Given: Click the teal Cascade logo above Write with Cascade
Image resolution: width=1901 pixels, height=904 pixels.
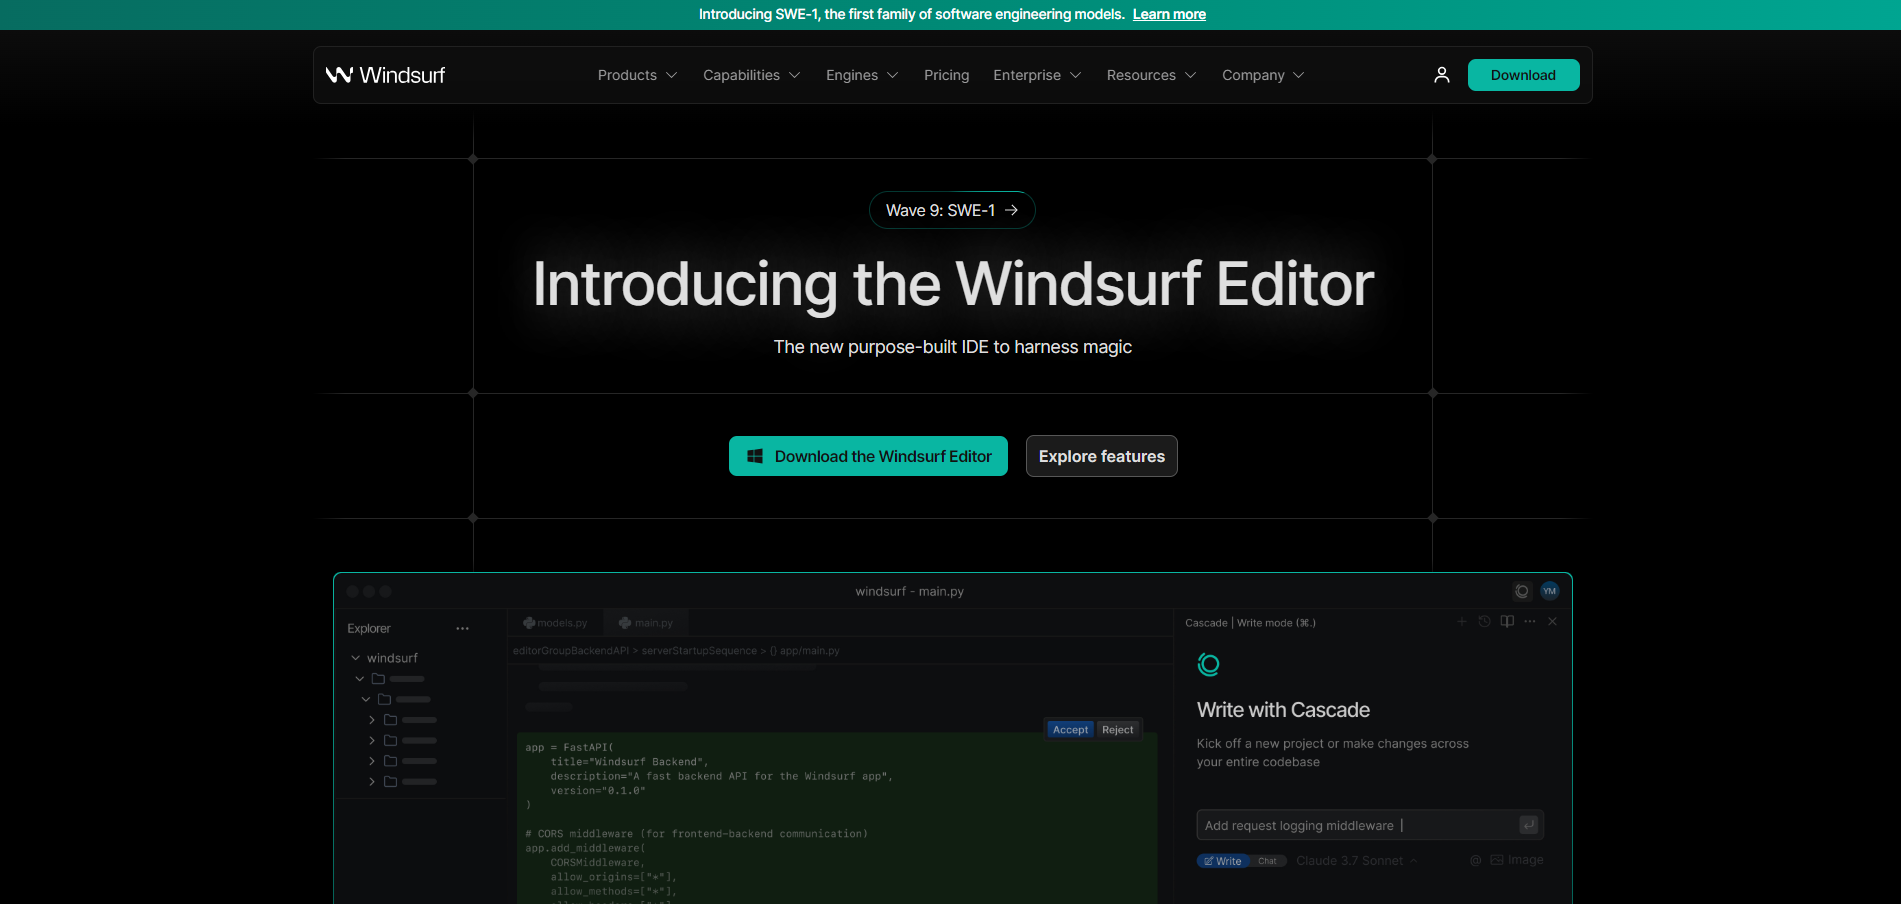Looking at the screenshot, I should tap(1208, 664).
